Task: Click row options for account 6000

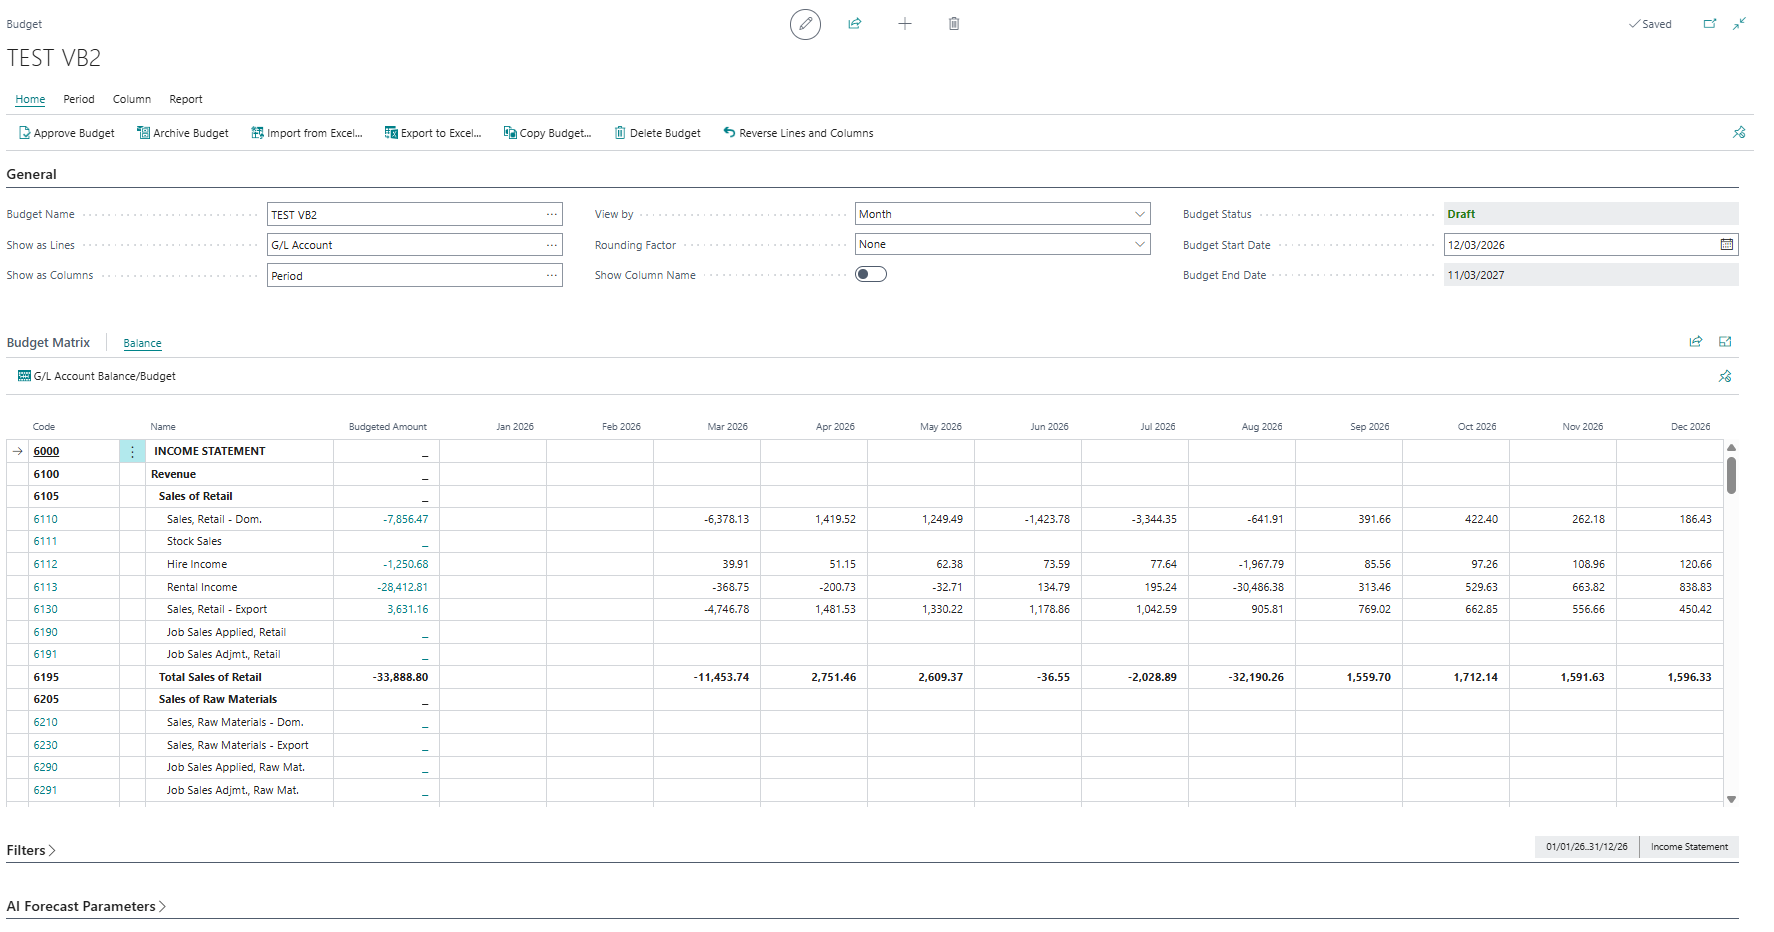Action: [x=132, y=452]
